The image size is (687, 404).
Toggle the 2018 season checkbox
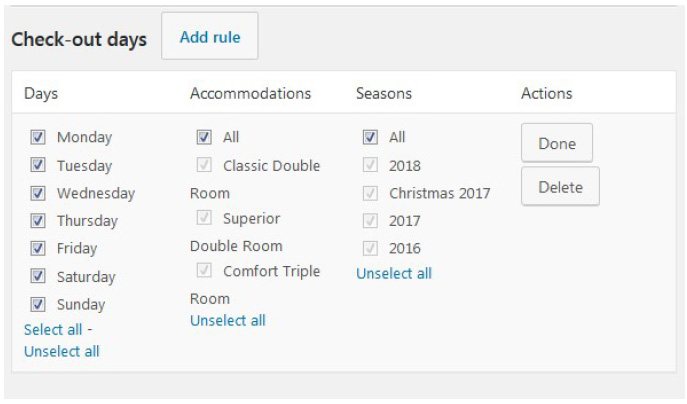tap(370, 166)
